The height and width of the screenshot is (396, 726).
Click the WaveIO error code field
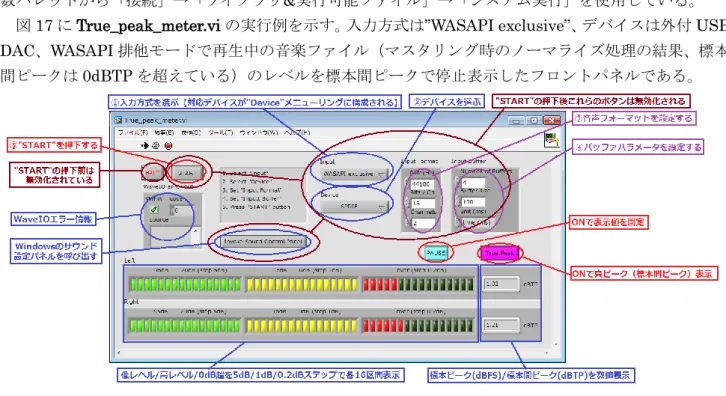click(x=182, y=210)
